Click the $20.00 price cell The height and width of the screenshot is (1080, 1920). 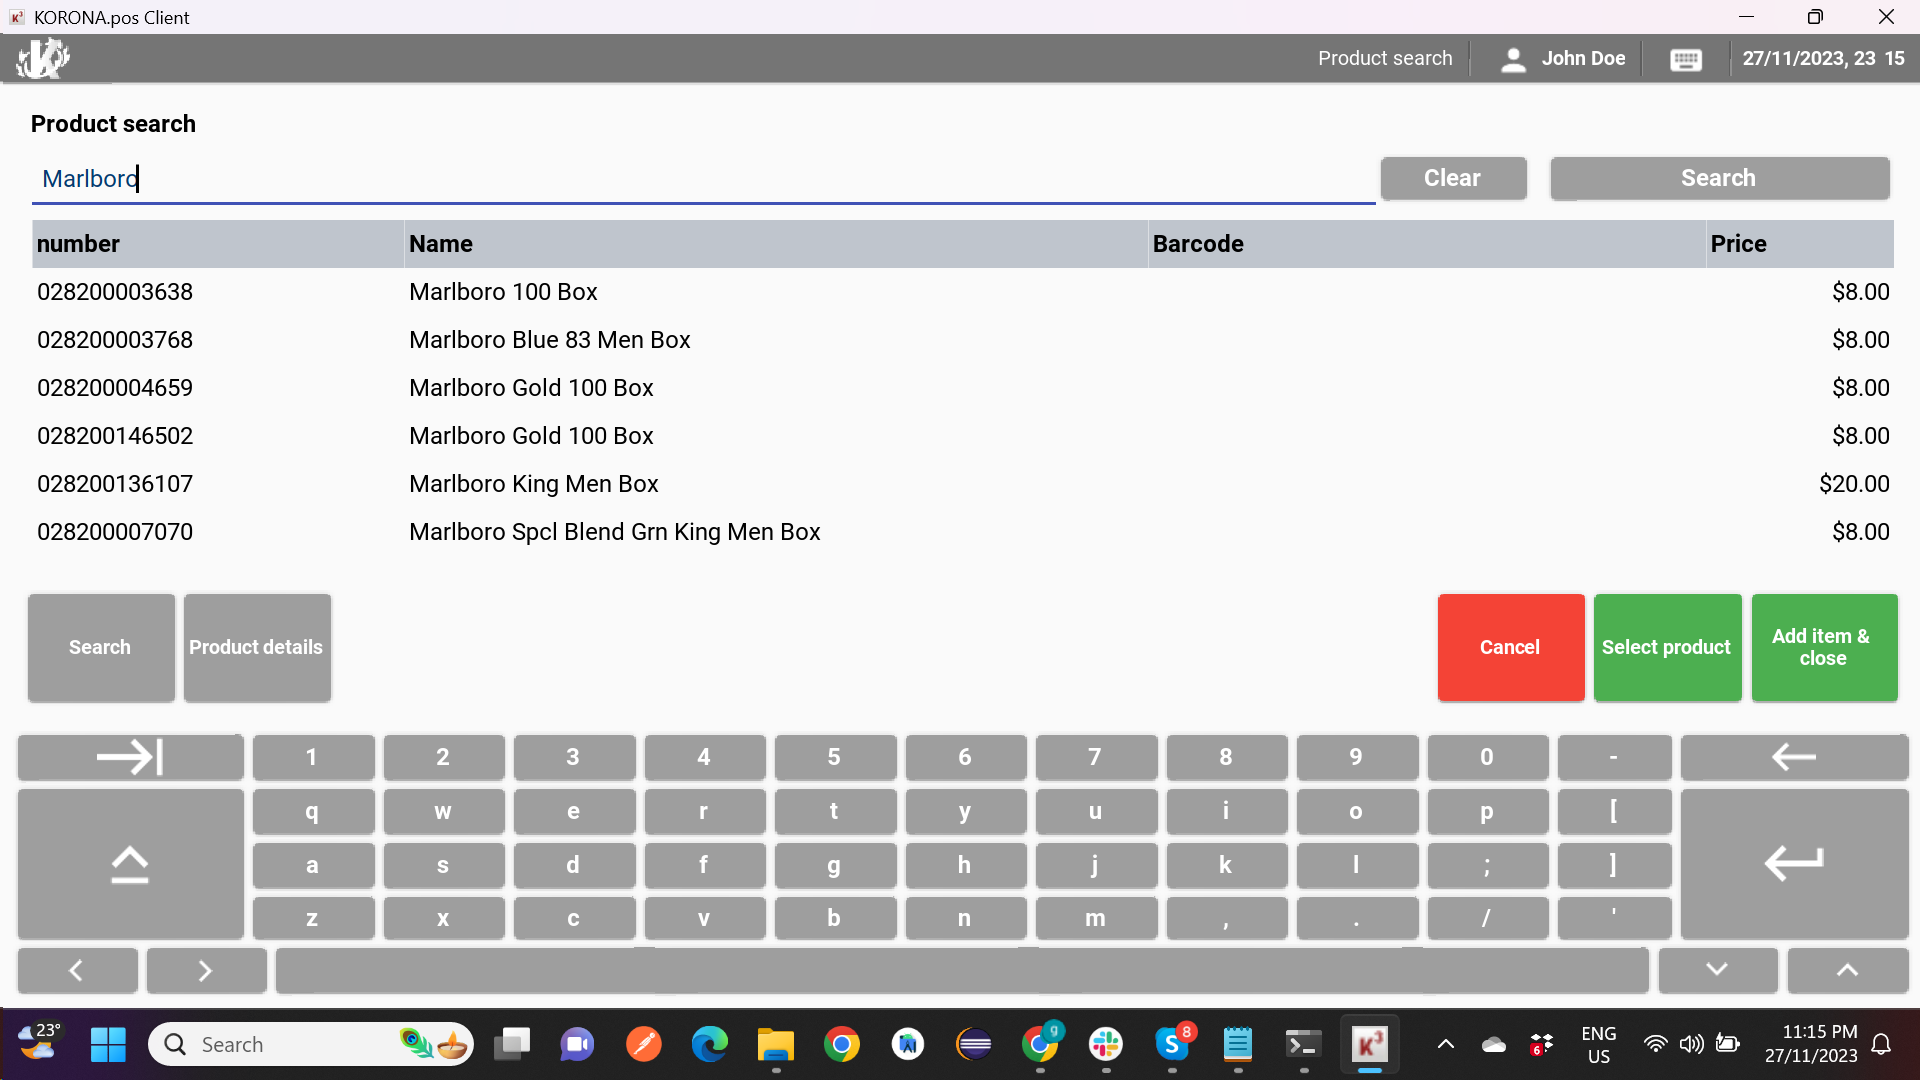click(1854, 484)
